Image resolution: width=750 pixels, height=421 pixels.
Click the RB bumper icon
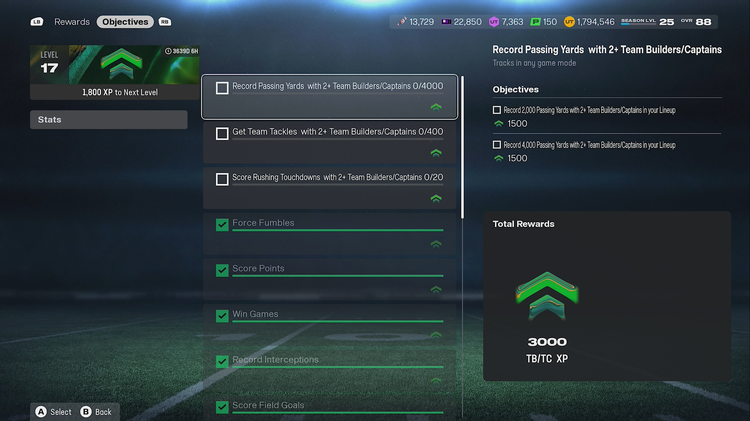click(165, 22)
